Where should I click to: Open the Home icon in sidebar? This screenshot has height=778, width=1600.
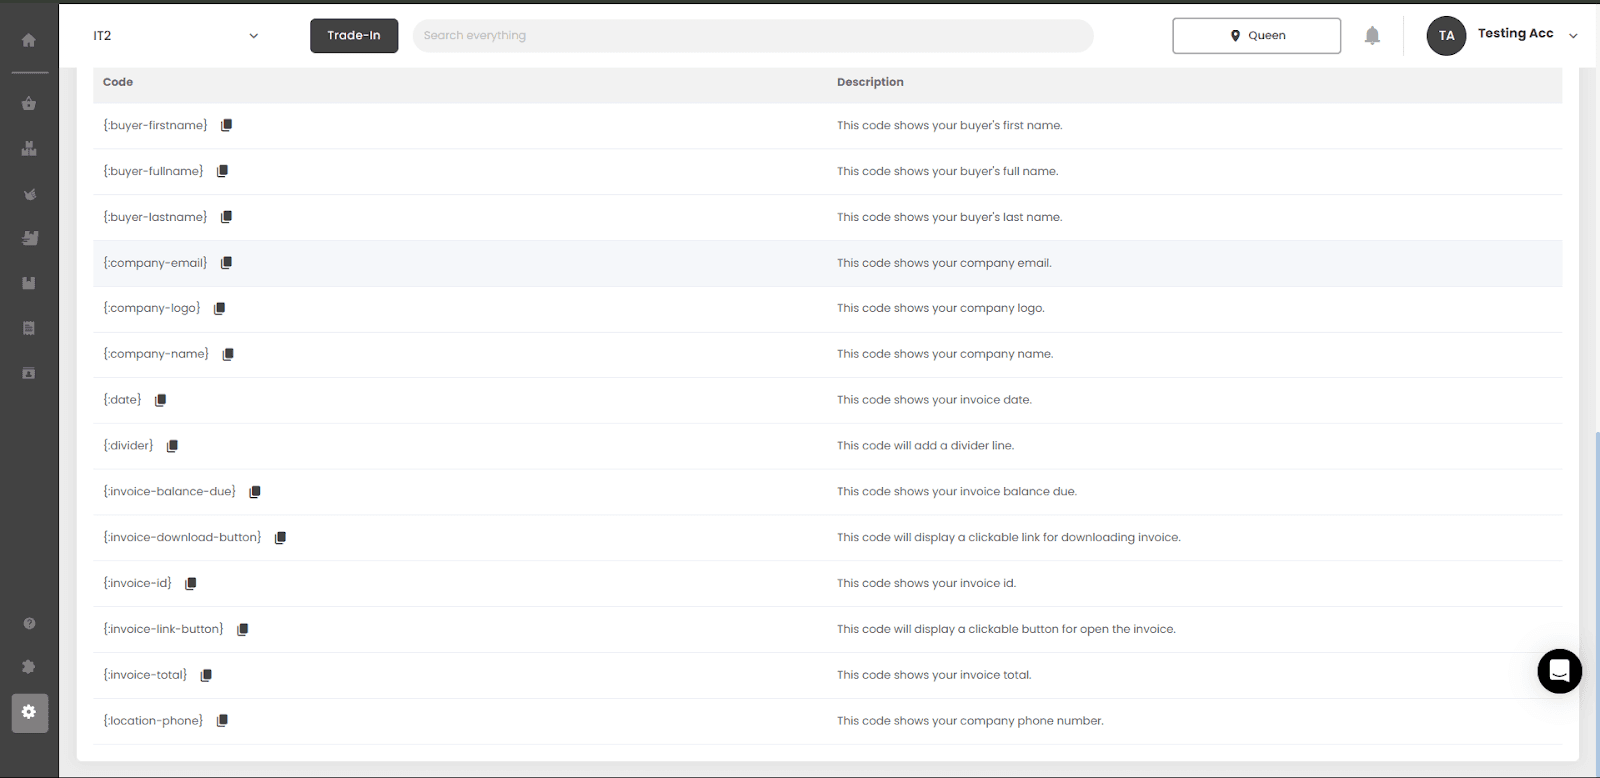[x=29, y=40]
